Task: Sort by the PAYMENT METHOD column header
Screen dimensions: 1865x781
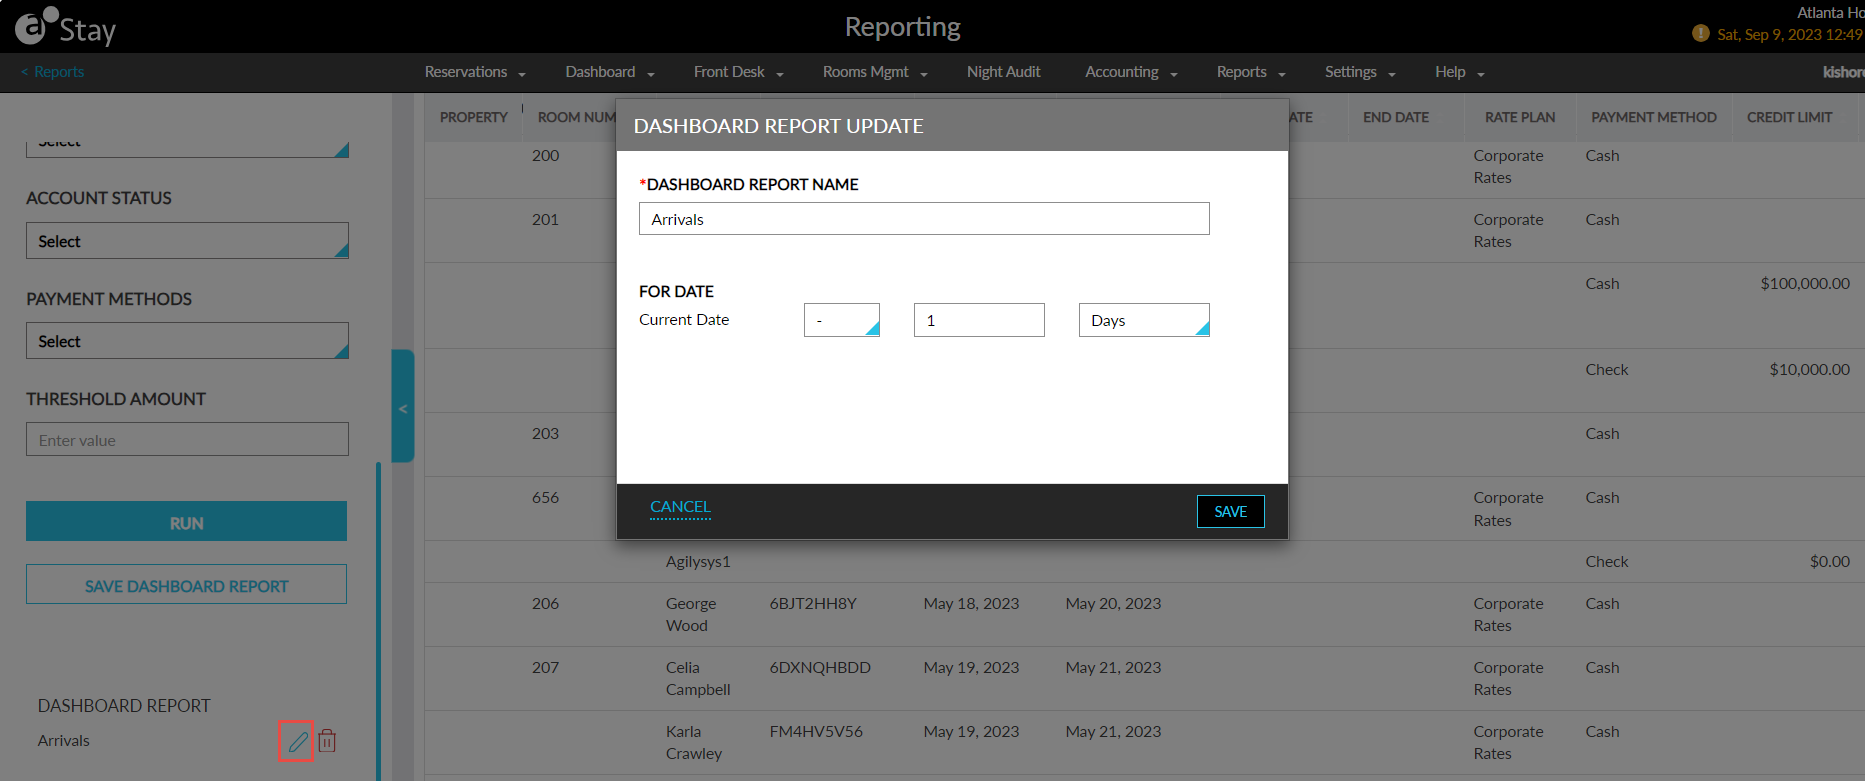Action: (1654, 117)
